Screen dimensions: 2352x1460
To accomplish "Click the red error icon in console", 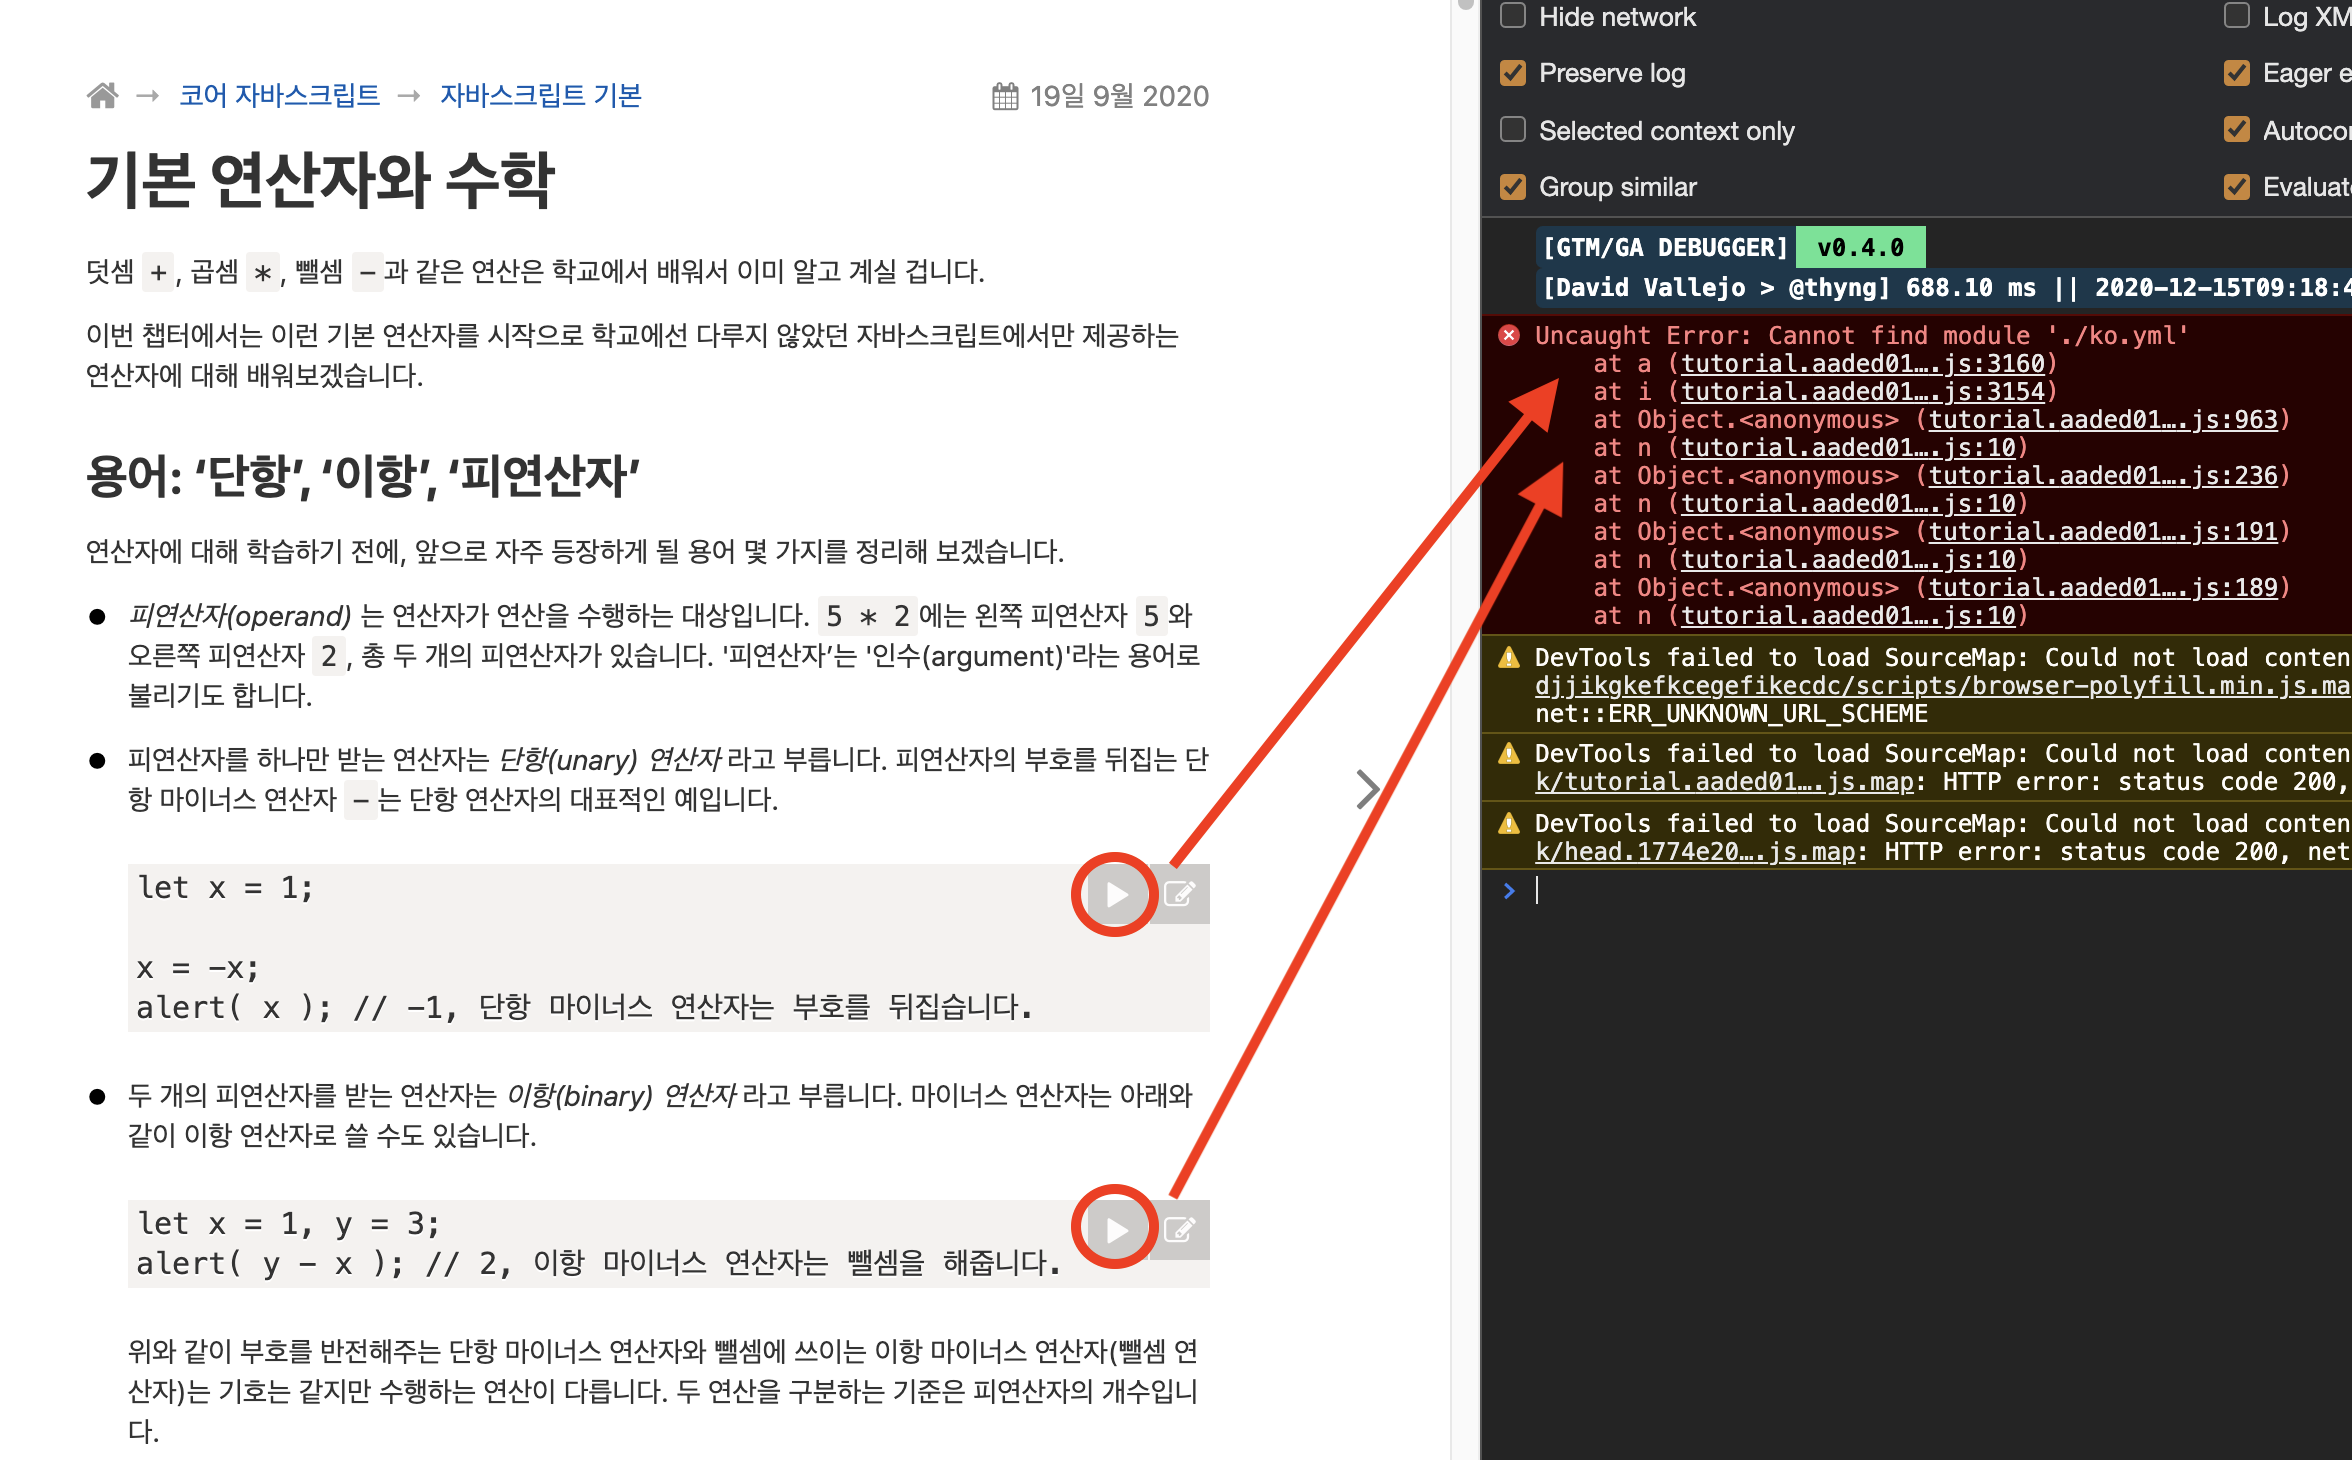I will pyautogui.click(x=1509, y=335).
